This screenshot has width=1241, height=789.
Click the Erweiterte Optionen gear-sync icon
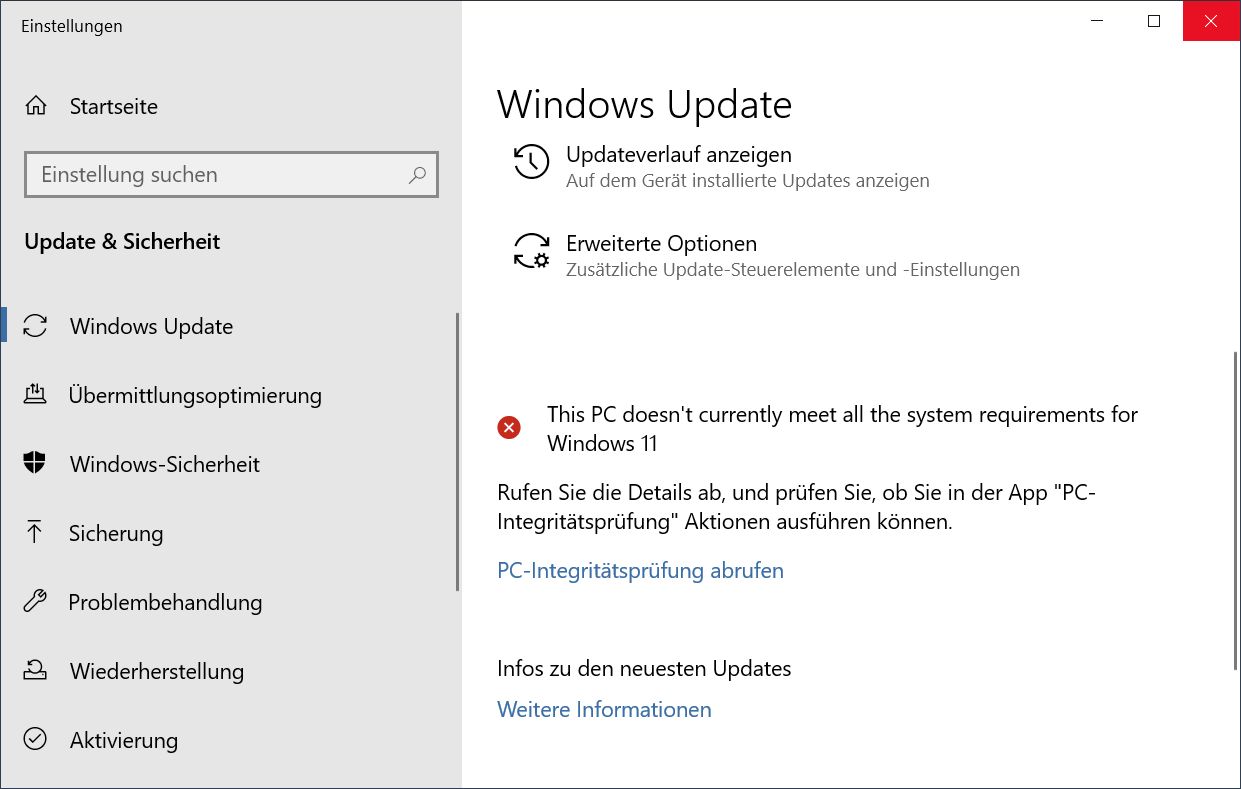point(531,251)
